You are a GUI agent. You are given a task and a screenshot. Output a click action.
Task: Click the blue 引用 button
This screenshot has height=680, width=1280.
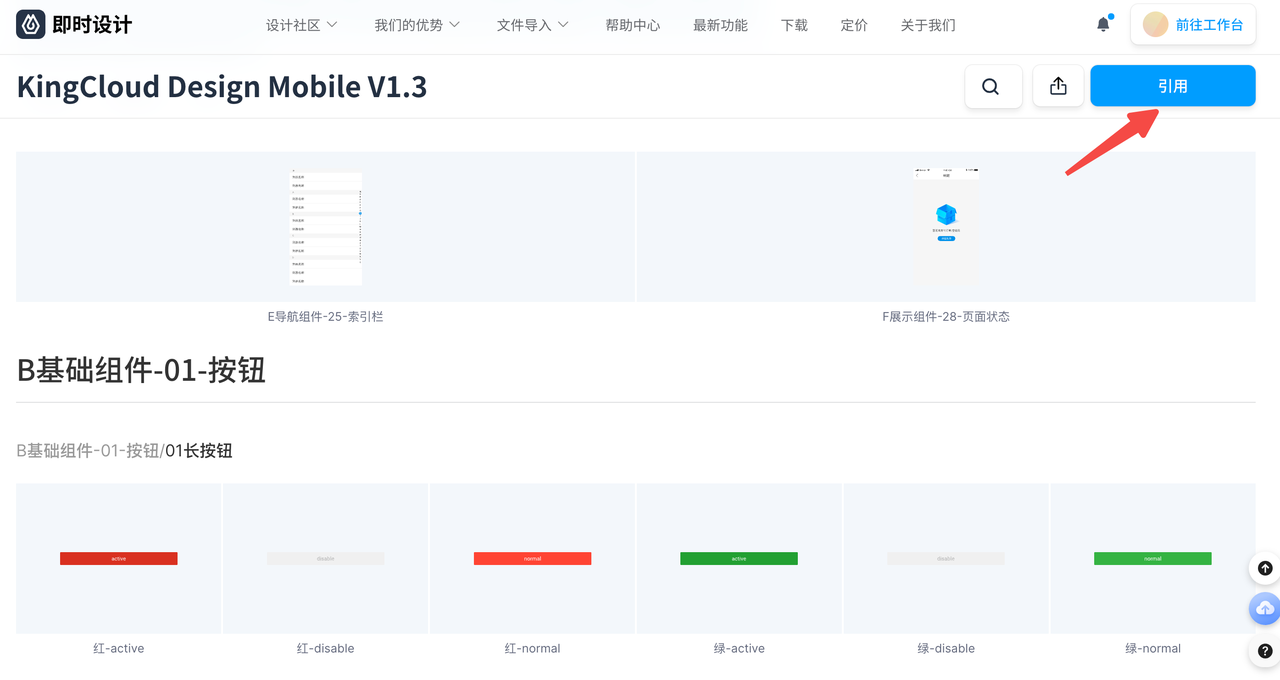click(1173, 86)
